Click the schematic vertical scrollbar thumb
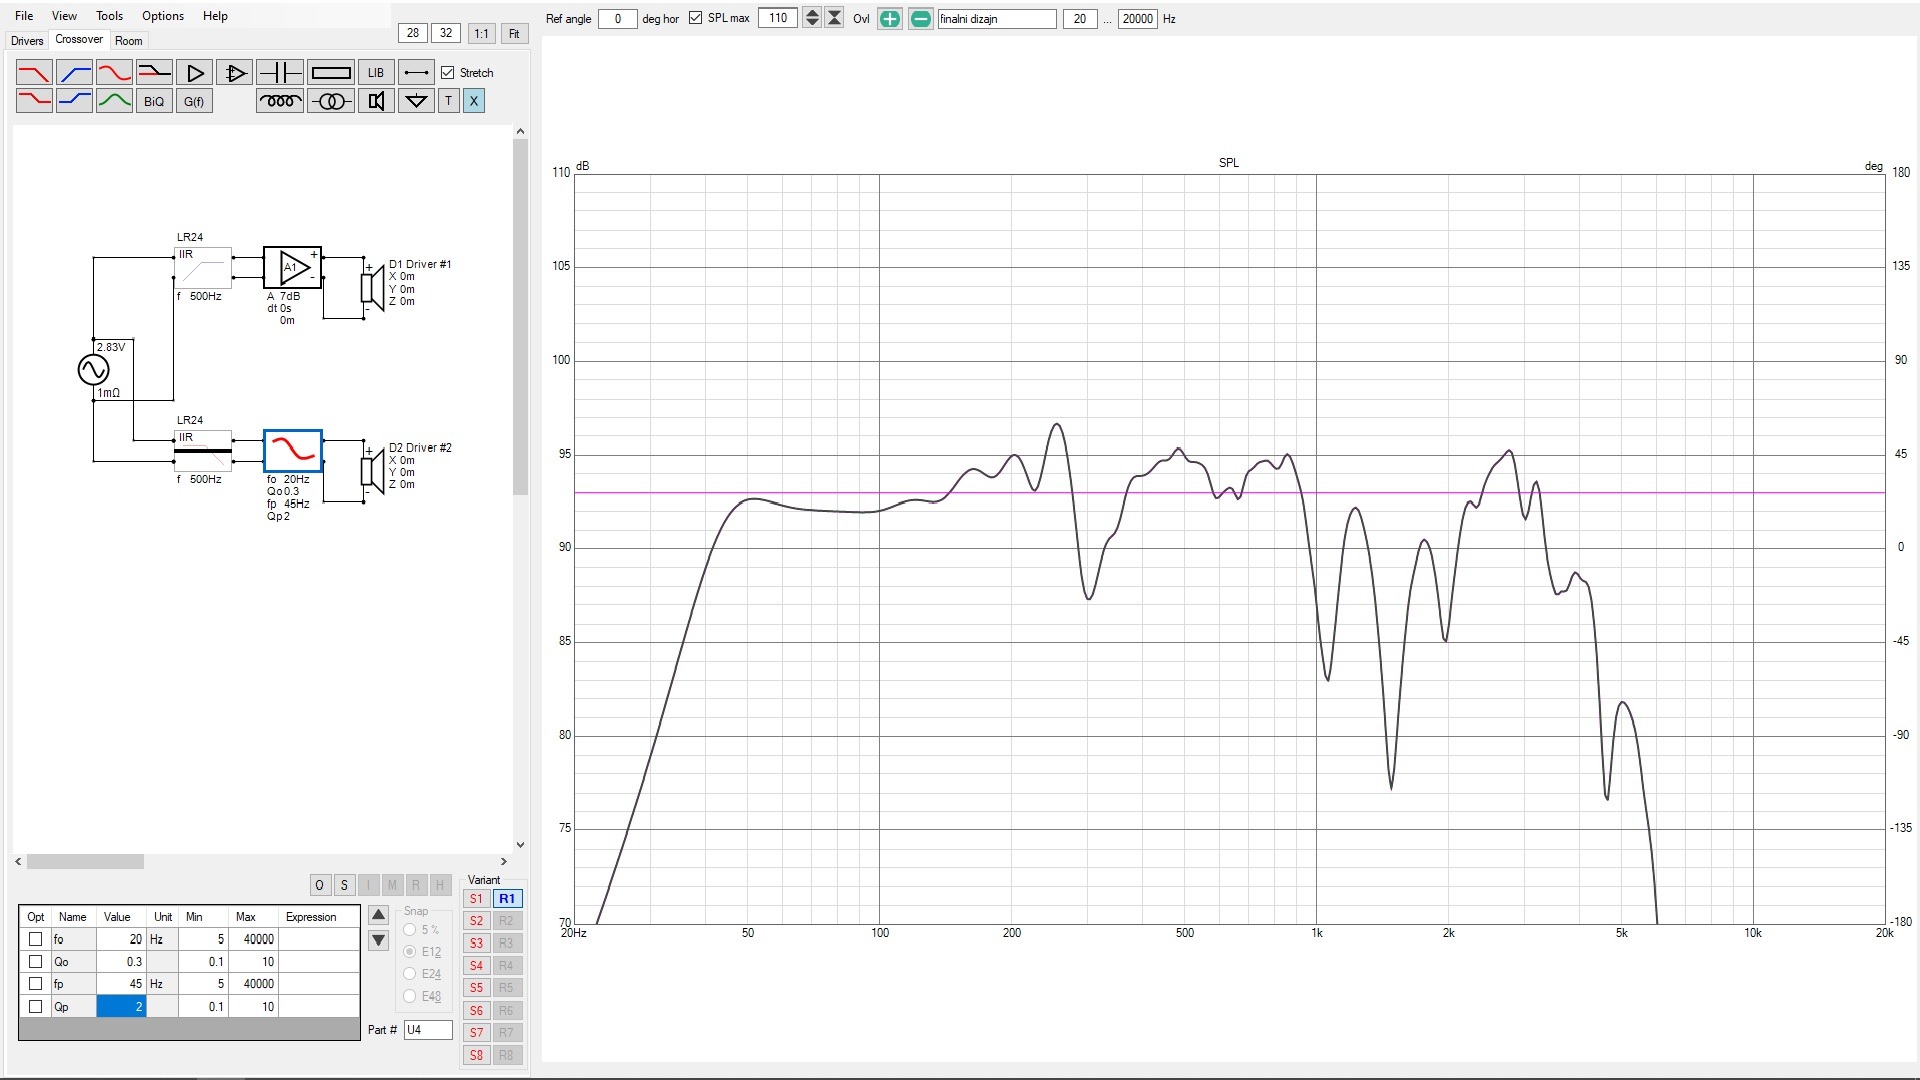This screenshot has width=1920, height=1080. [520, 317]
